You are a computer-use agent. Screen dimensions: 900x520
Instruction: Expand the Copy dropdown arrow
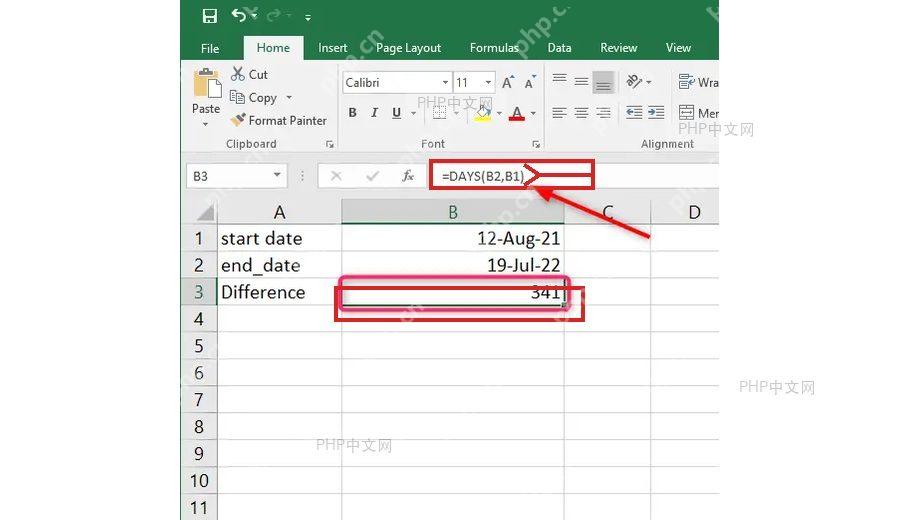point(289,98)
